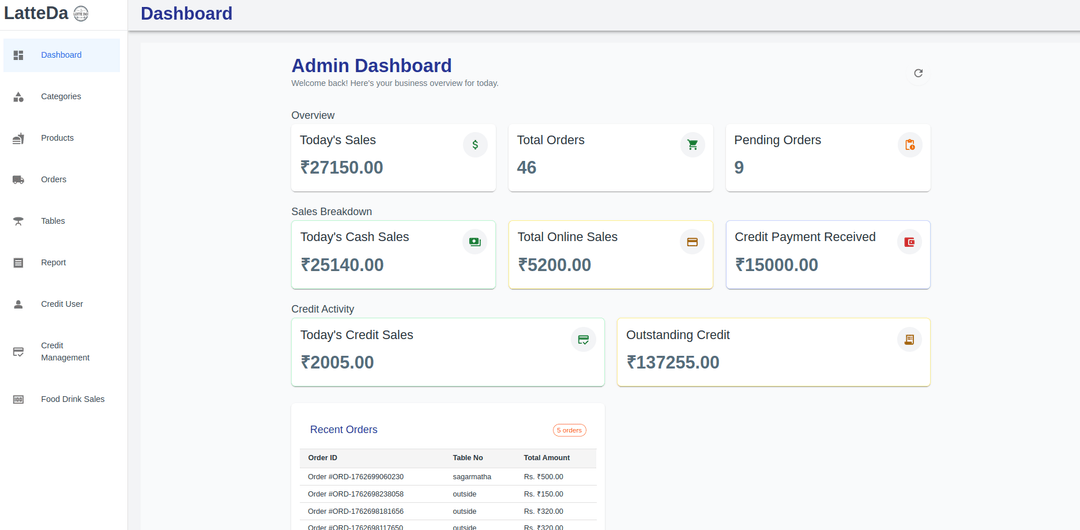Viewport: 1080px width, 530px height.
Task: Click the icon on Today's Credit Sales card
Action: pyautogui.click(x=583, y=340)
